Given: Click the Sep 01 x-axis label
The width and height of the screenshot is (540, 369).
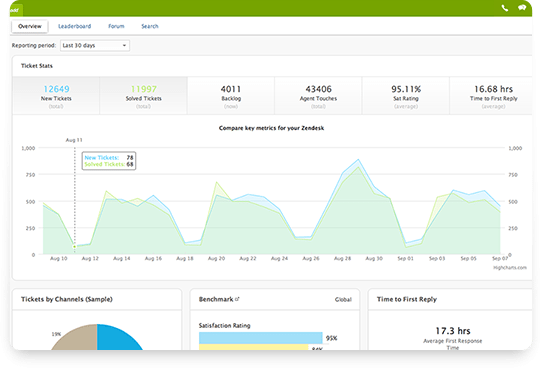Looking at the screenshot, I should (x=405, y=258).
